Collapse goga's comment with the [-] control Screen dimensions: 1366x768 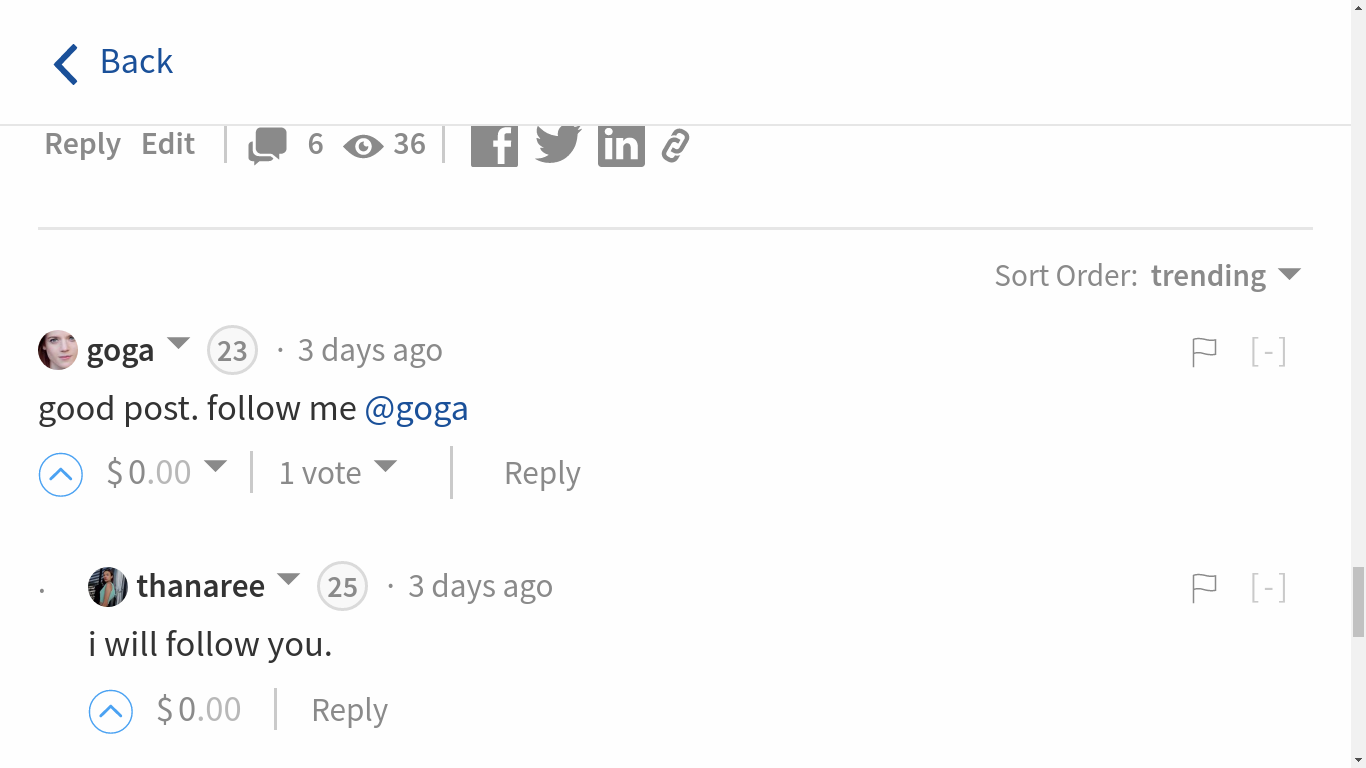coord(1268,350)
